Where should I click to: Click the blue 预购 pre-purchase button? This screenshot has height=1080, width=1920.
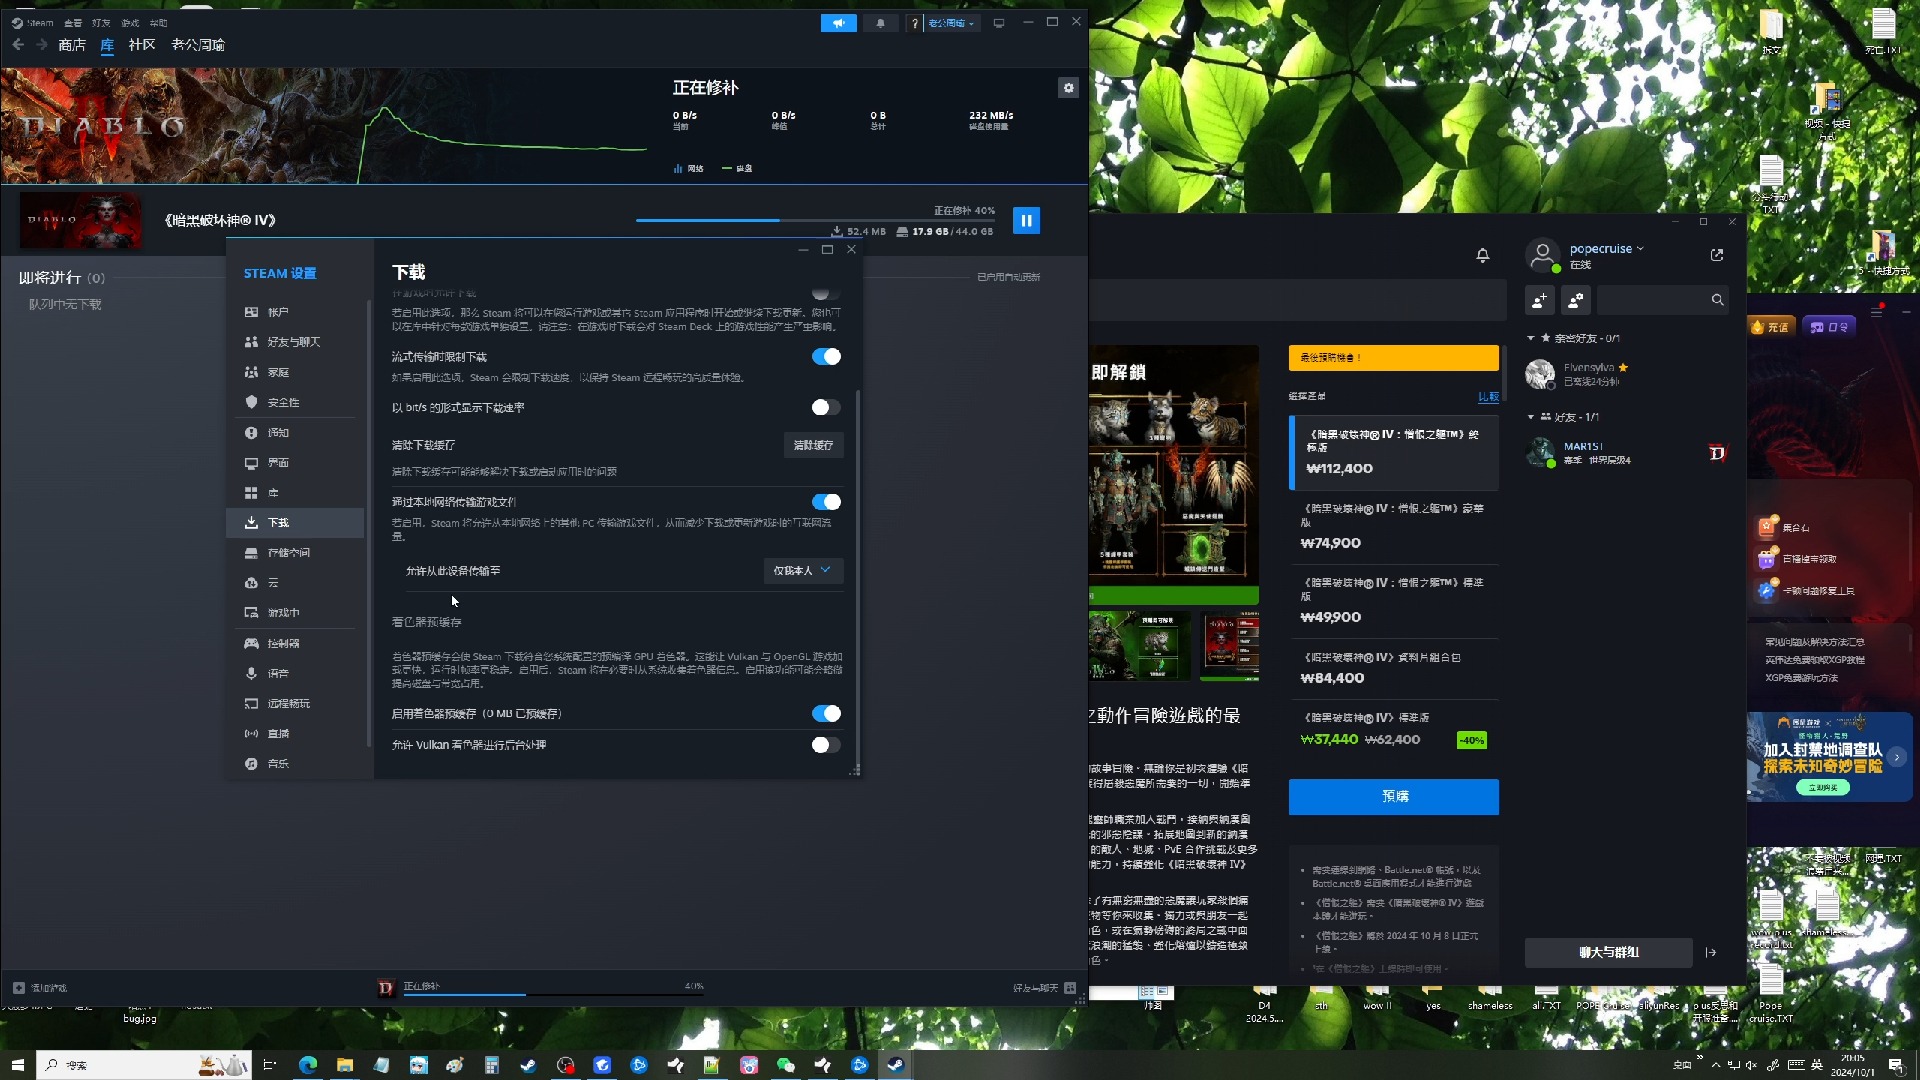coord(1393,797)
